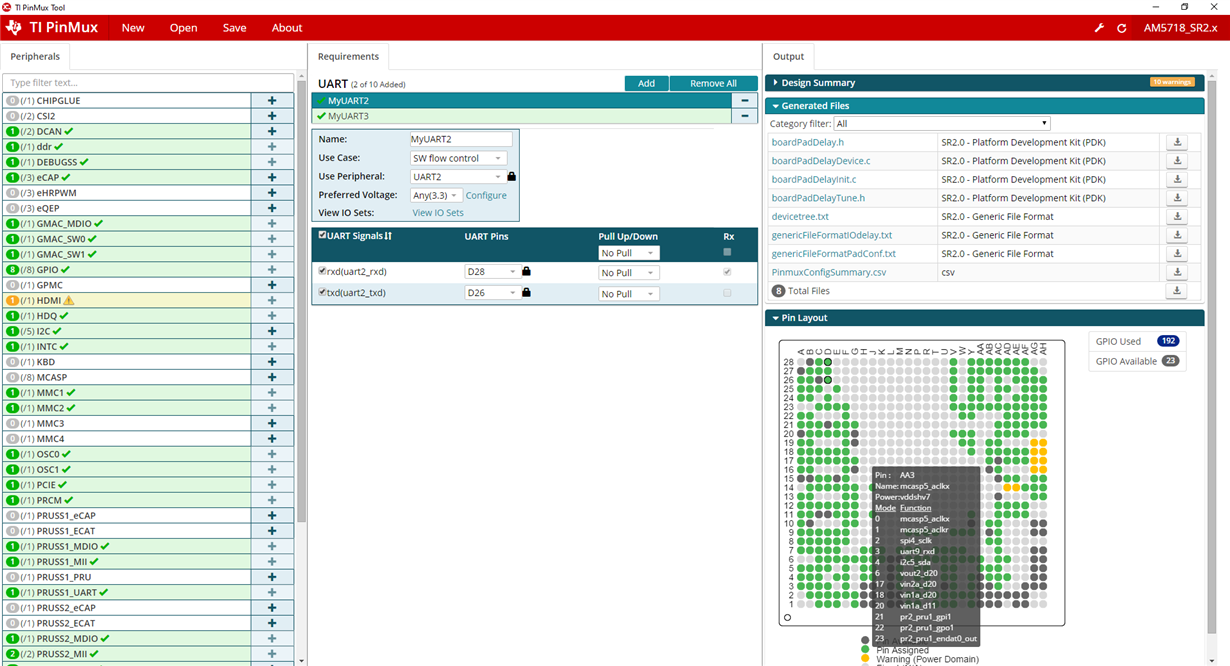Viewport: 1230px width, 666px height.
Task: Select the Output tab
Action: pos(788,57)
